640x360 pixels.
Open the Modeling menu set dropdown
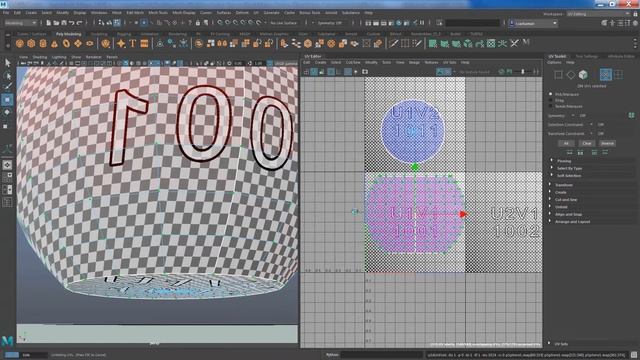pos(21,23)
